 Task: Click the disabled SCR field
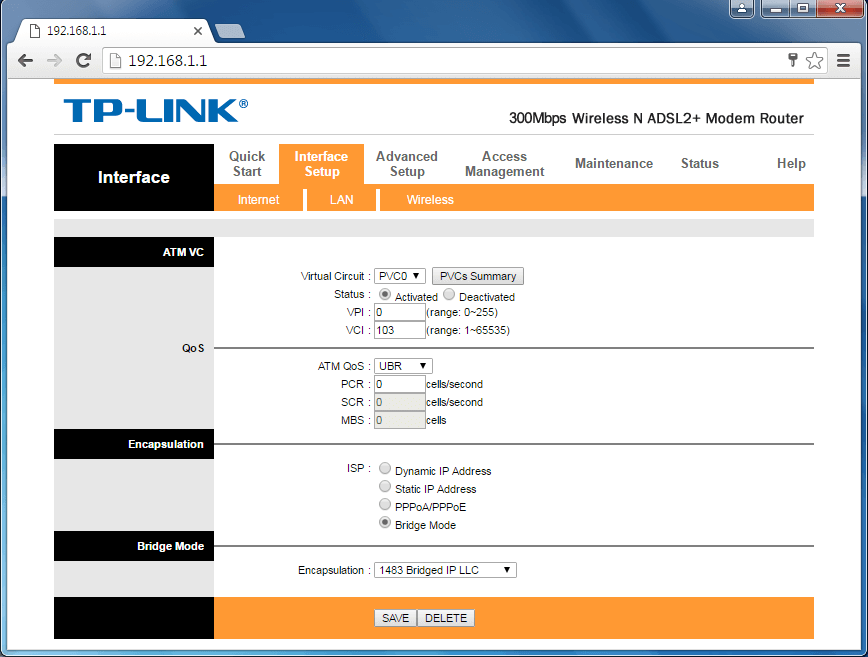400,402
